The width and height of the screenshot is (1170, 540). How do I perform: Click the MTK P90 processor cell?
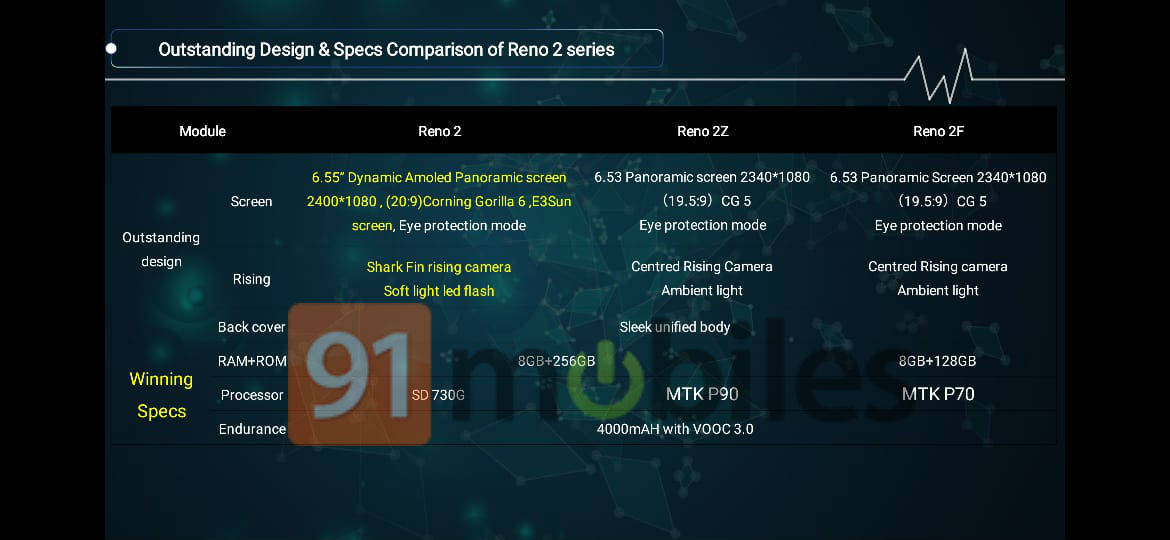702,394
